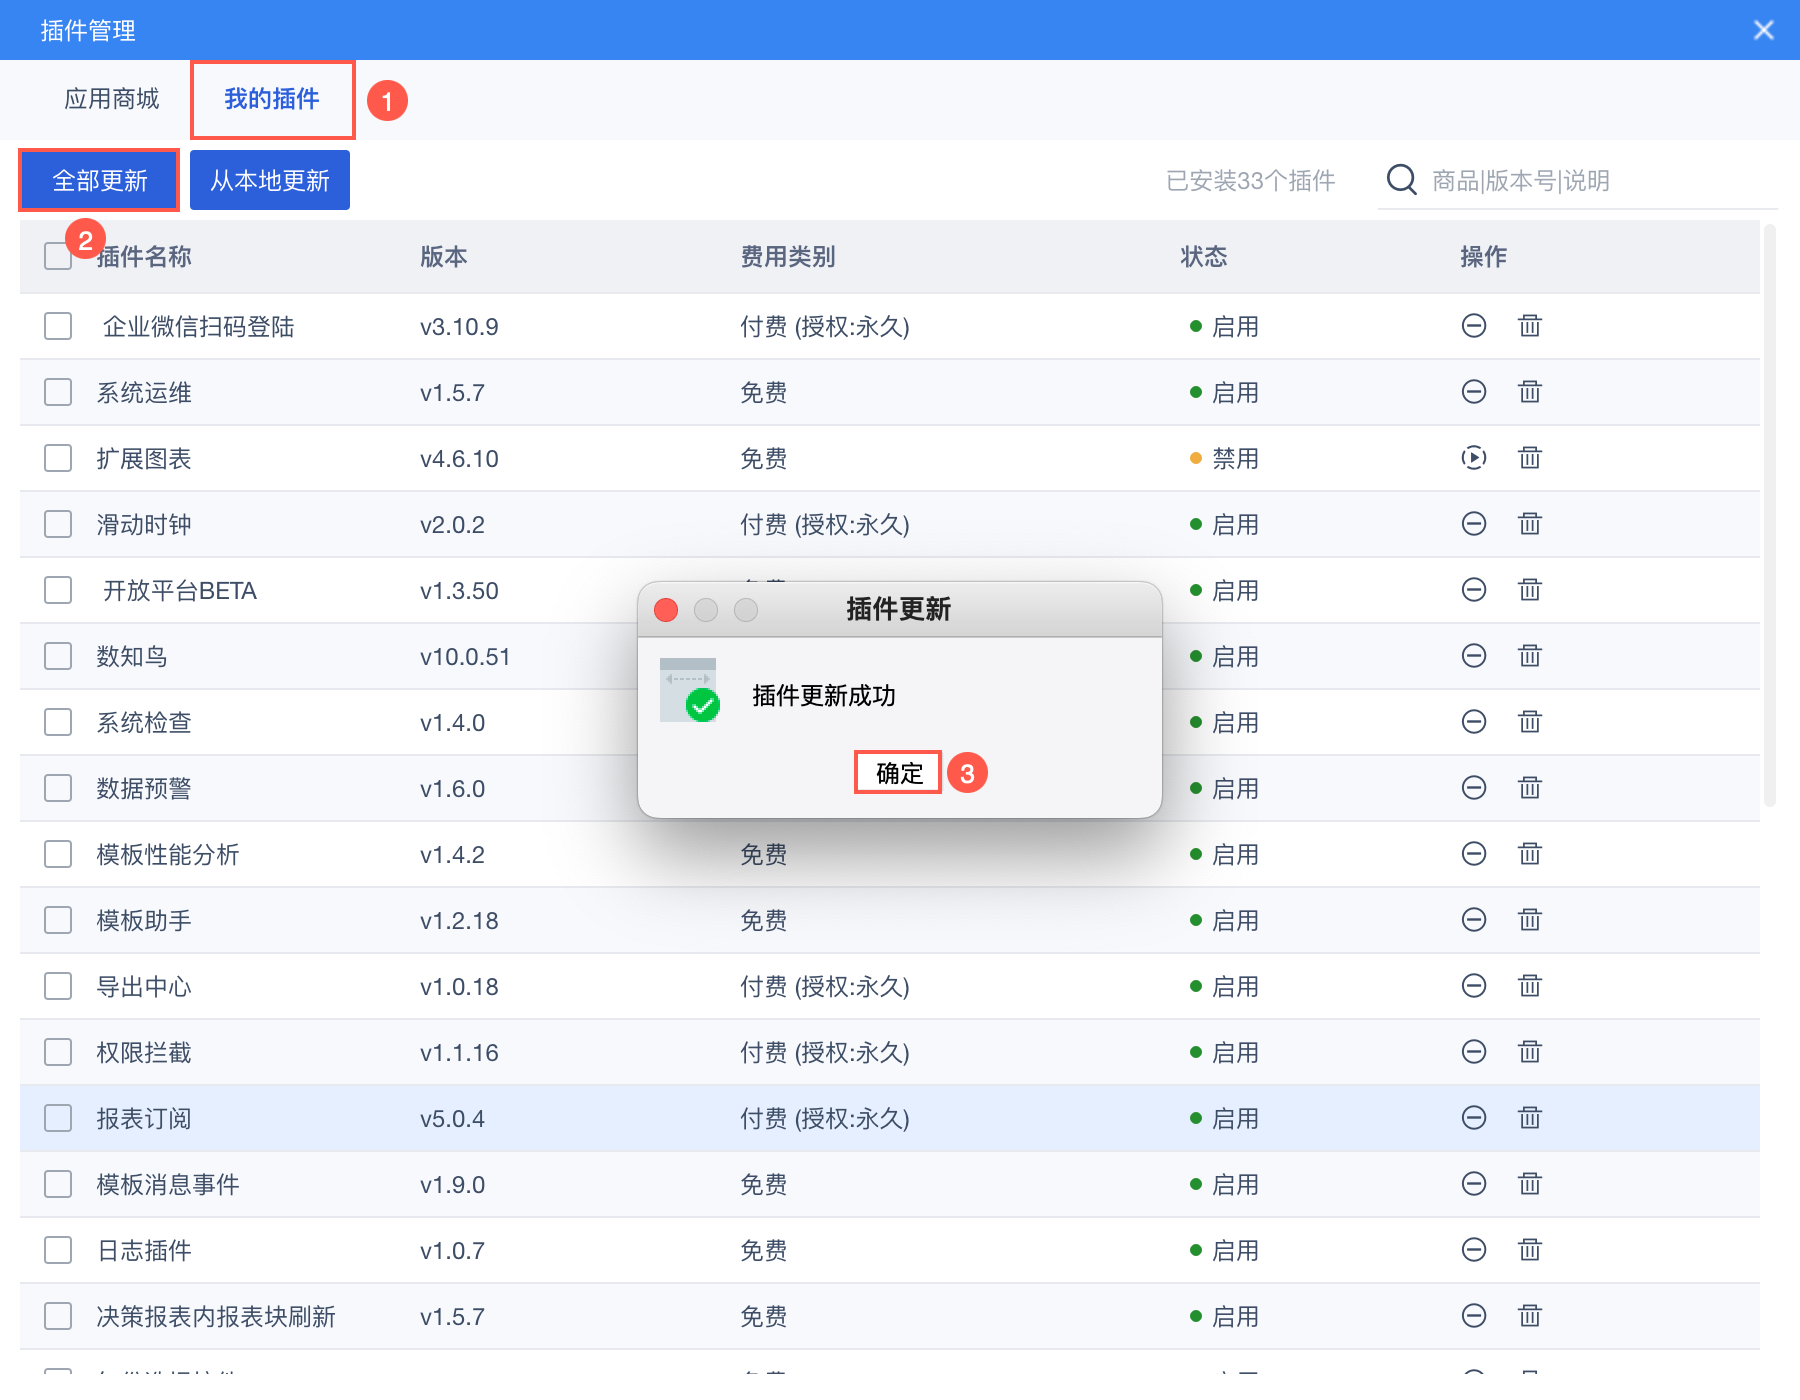Check the 数知鸟 row checkbox
The width and height of the screenshot is (1800, 1400).
click(x=58, y=656)
